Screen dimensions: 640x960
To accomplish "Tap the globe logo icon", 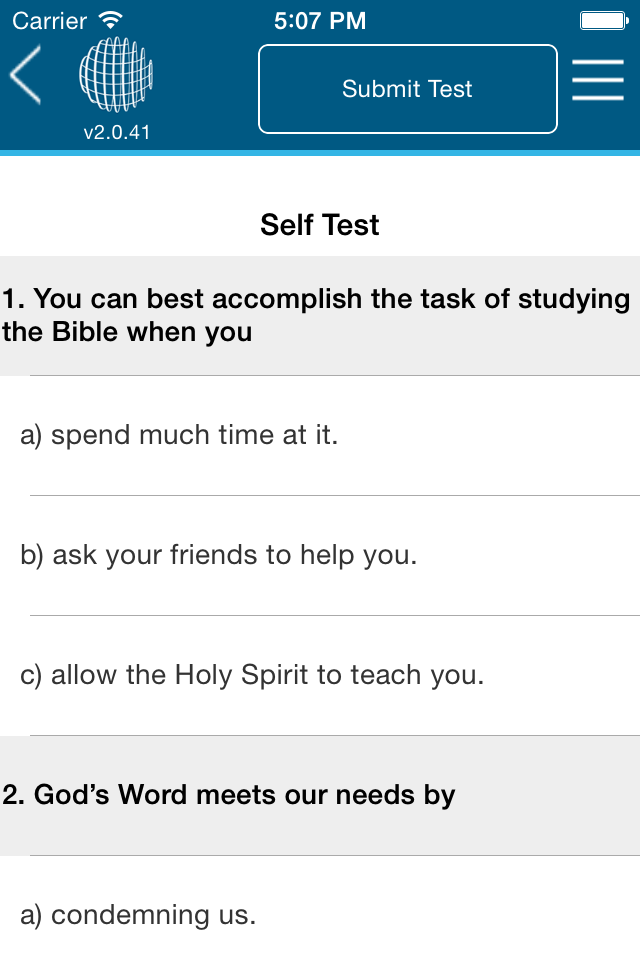I will point(116,75).
